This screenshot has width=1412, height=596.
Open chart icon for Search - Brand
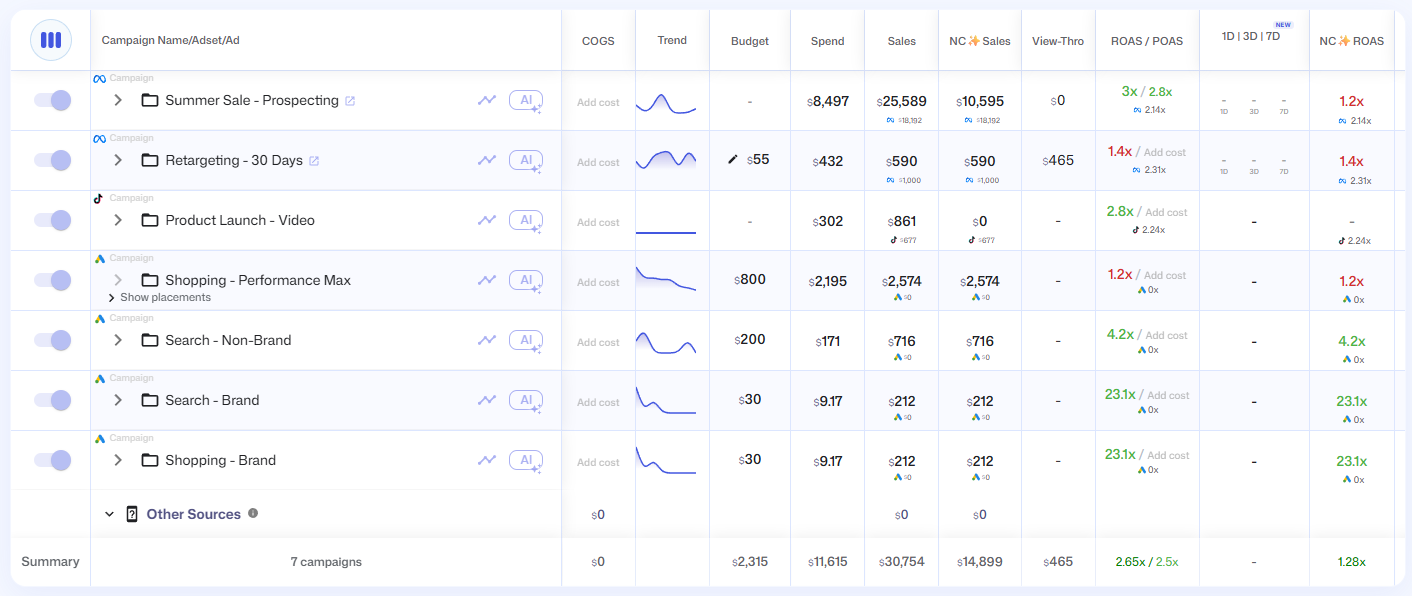487,400
